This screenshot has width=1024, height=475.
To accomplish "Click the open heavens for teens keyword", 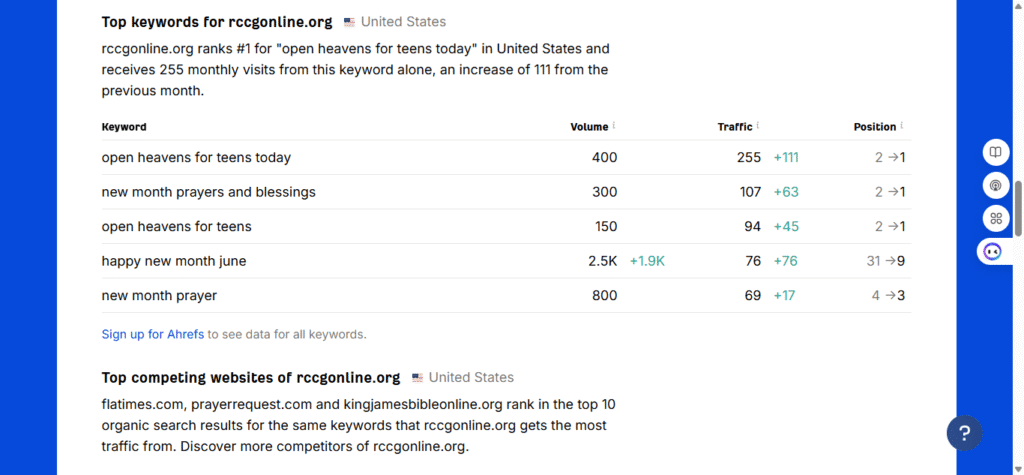I will pyautogui.click(x=176, y=227).
